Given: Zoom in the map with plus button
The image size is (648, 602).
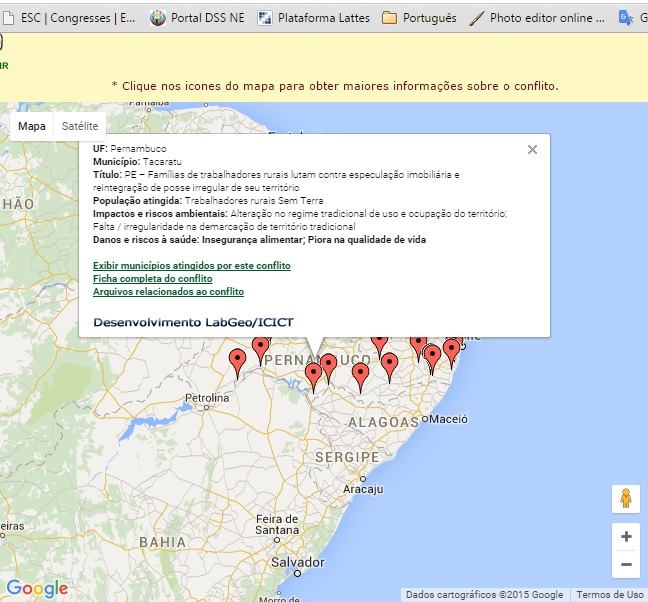Looking at the screenshot, I should (626, 537).
